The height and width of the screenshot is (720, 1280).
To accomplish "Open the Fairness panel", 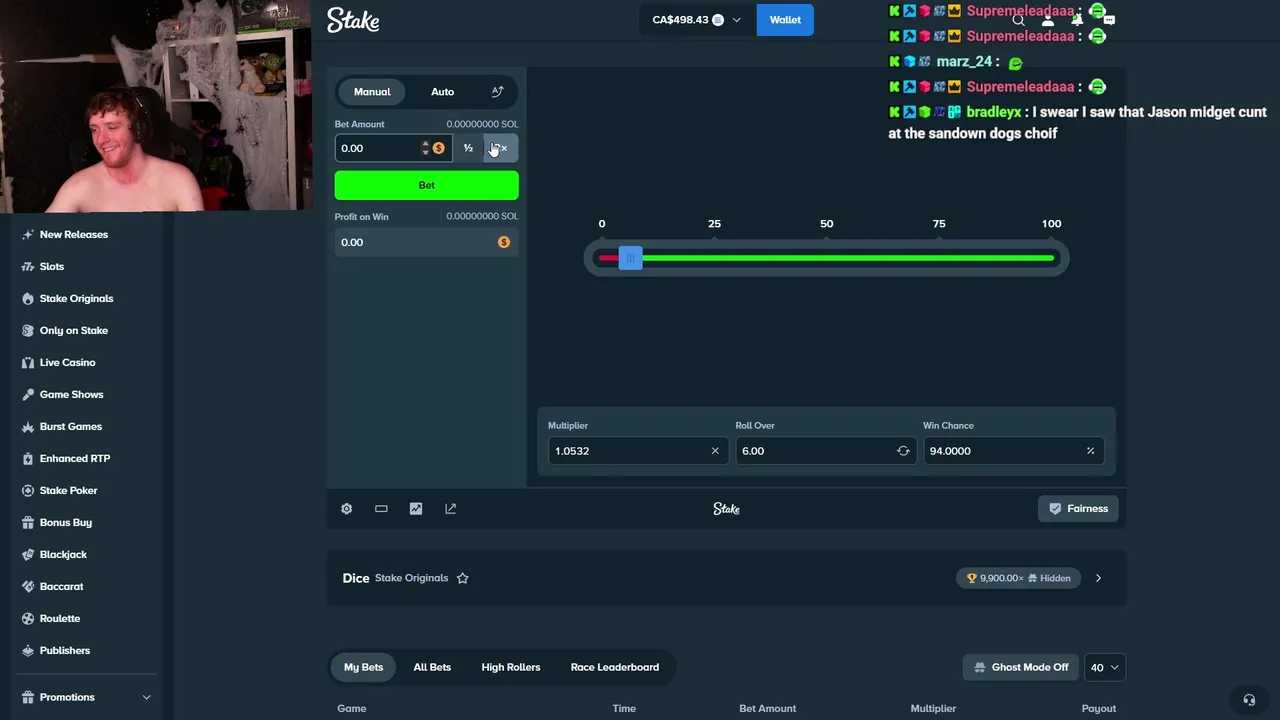I will 1078,509.
